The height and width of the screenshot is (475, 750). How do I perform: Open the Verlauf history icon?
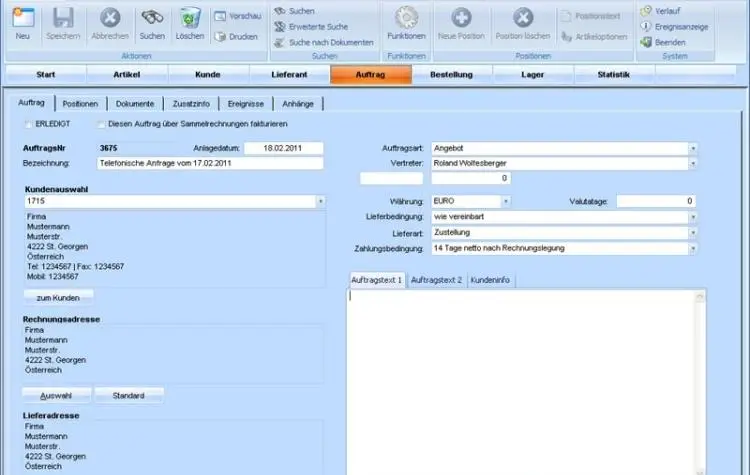click(x=647, y=9)
